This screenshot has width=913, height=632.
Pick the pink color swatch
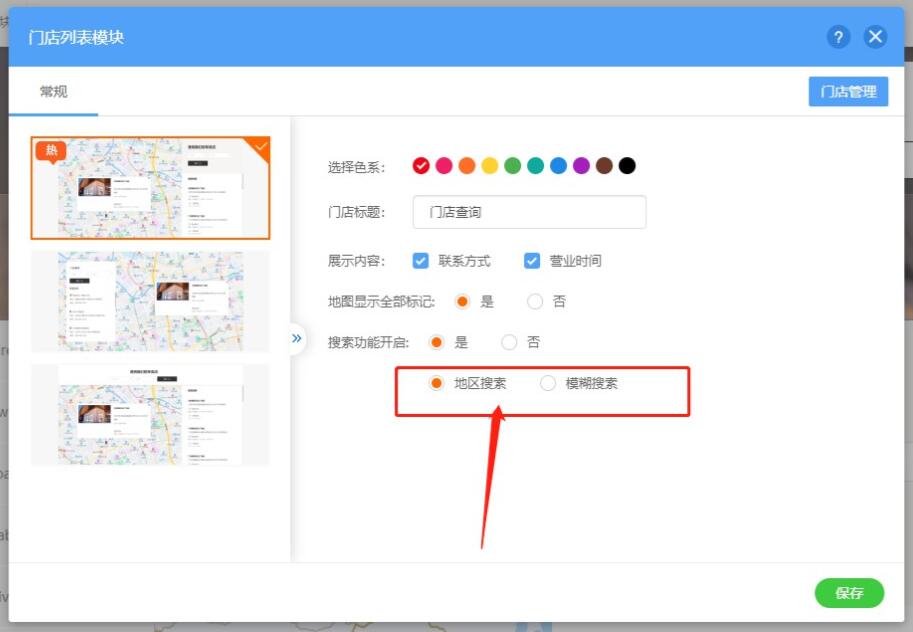(x=444, y=166)
